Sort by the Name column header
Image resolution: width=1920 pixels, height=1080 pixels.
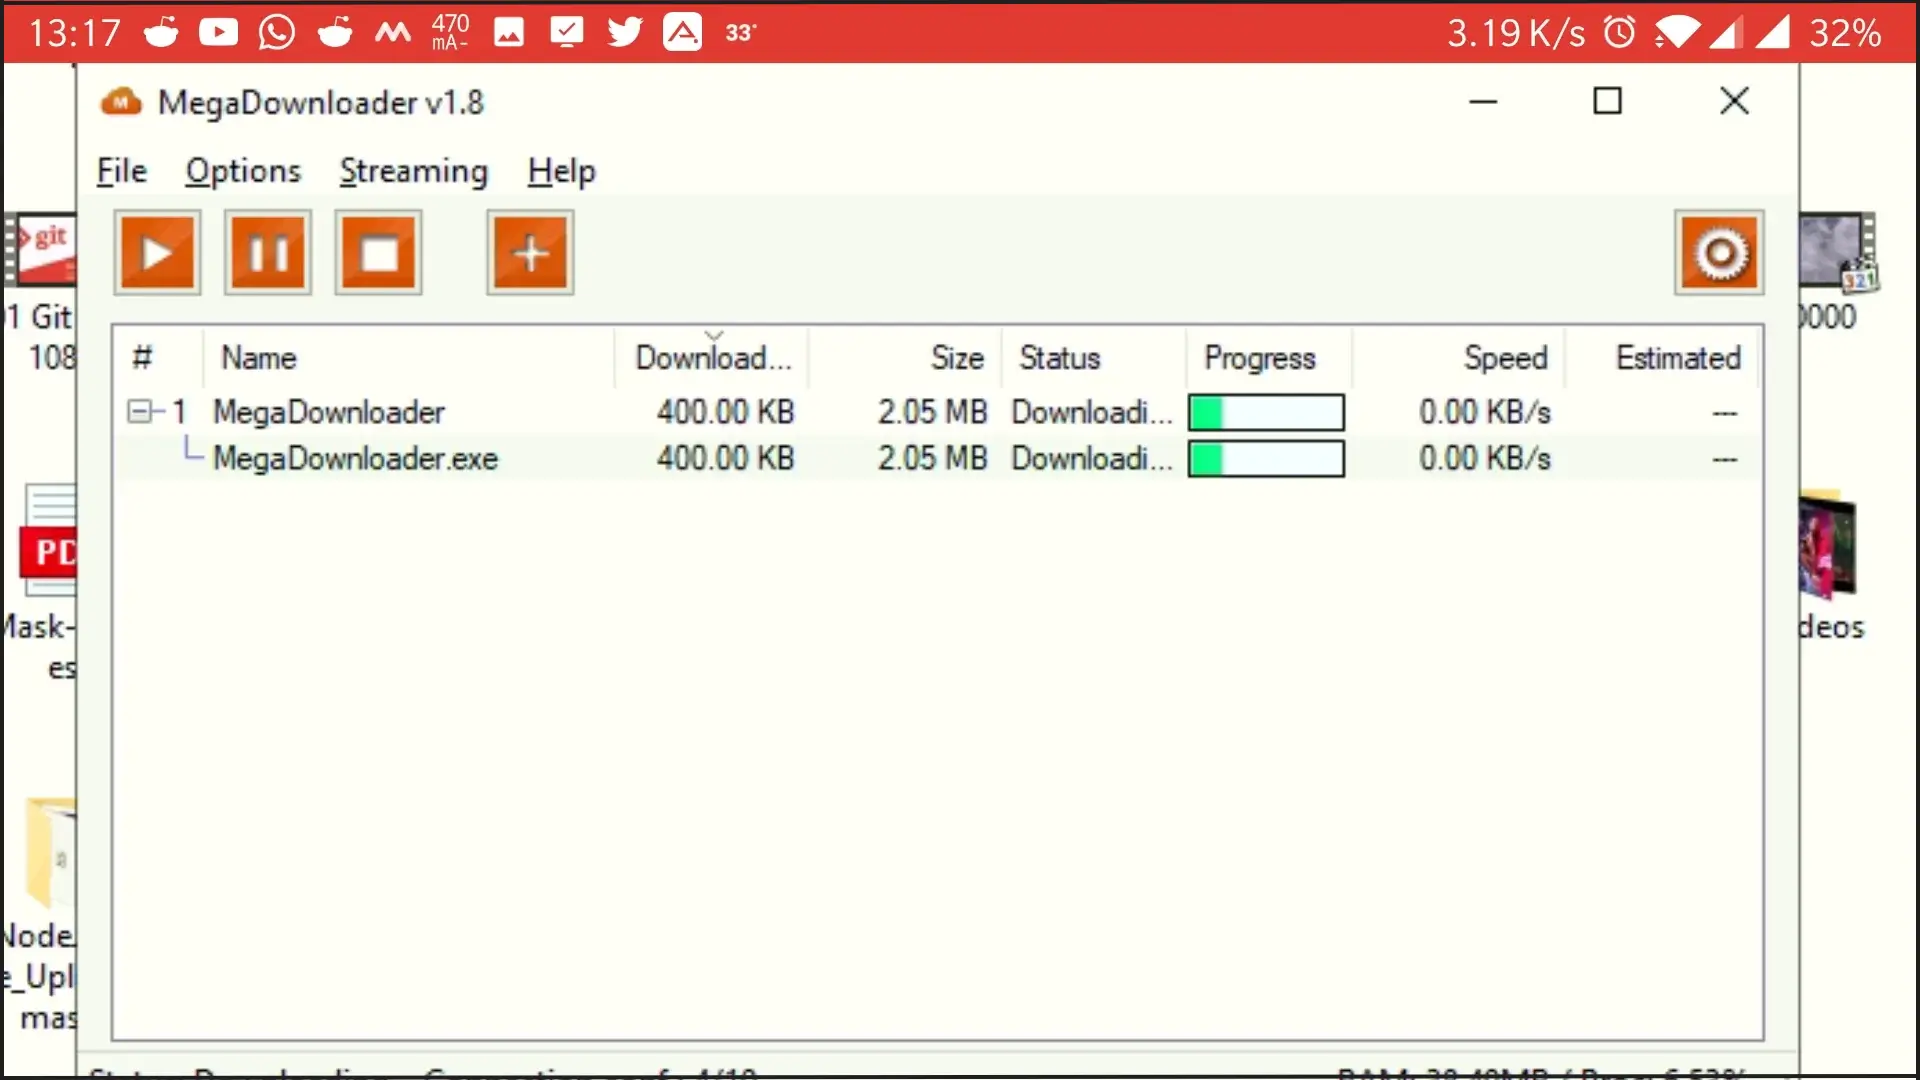click(x=408, y=358)
